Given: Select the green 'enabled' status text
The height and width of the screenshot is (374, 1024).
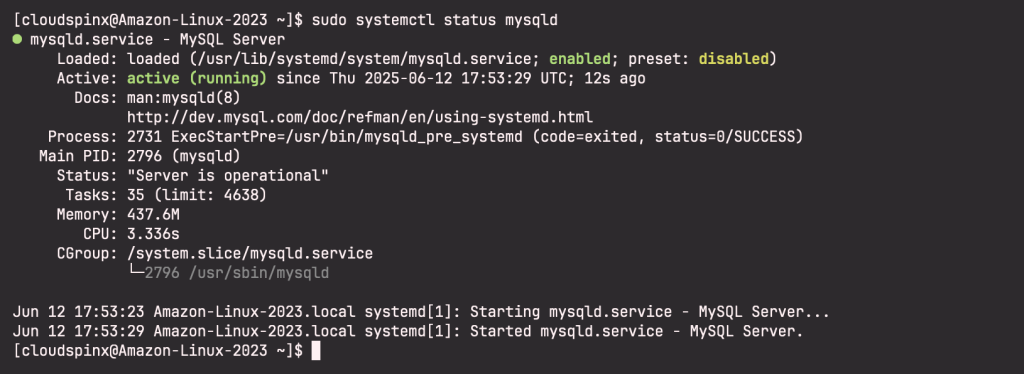Looking at the screenshot, I should click(x=579, y=59).
